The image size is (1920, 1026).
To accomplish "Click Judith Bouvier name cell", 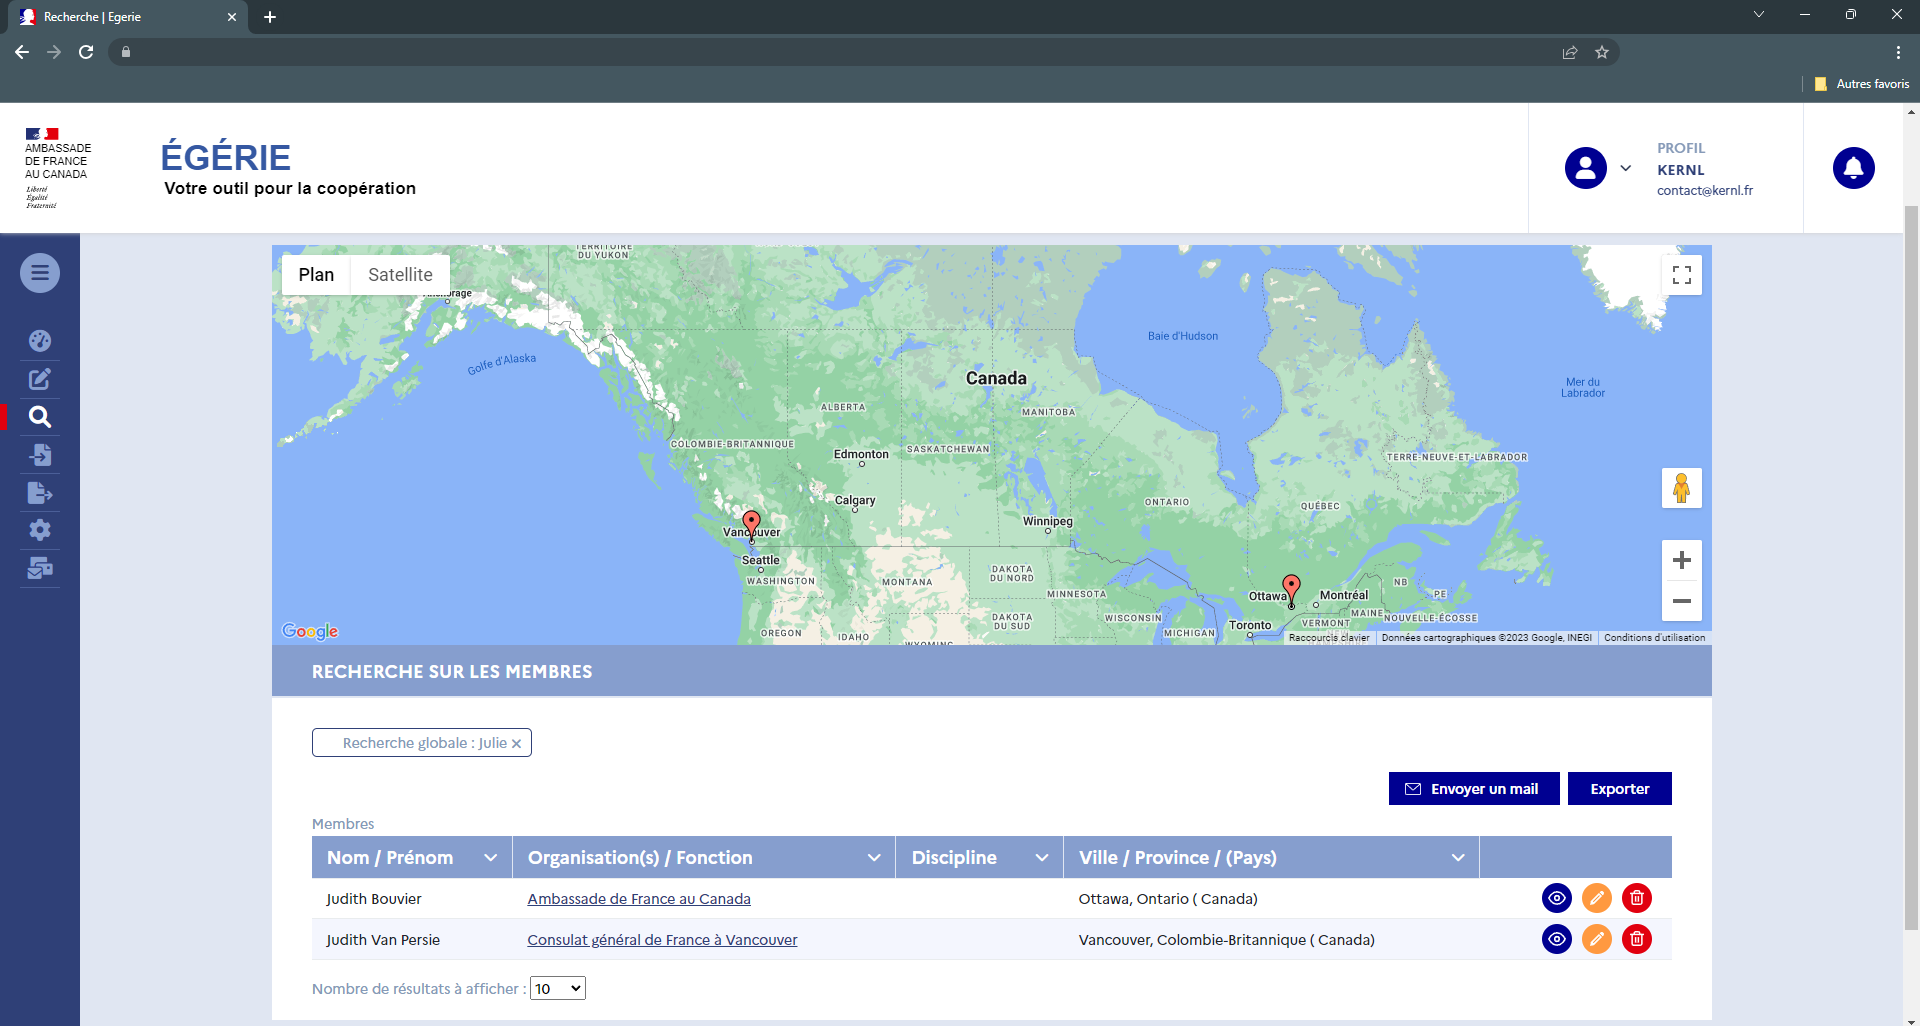I will 374,899.
